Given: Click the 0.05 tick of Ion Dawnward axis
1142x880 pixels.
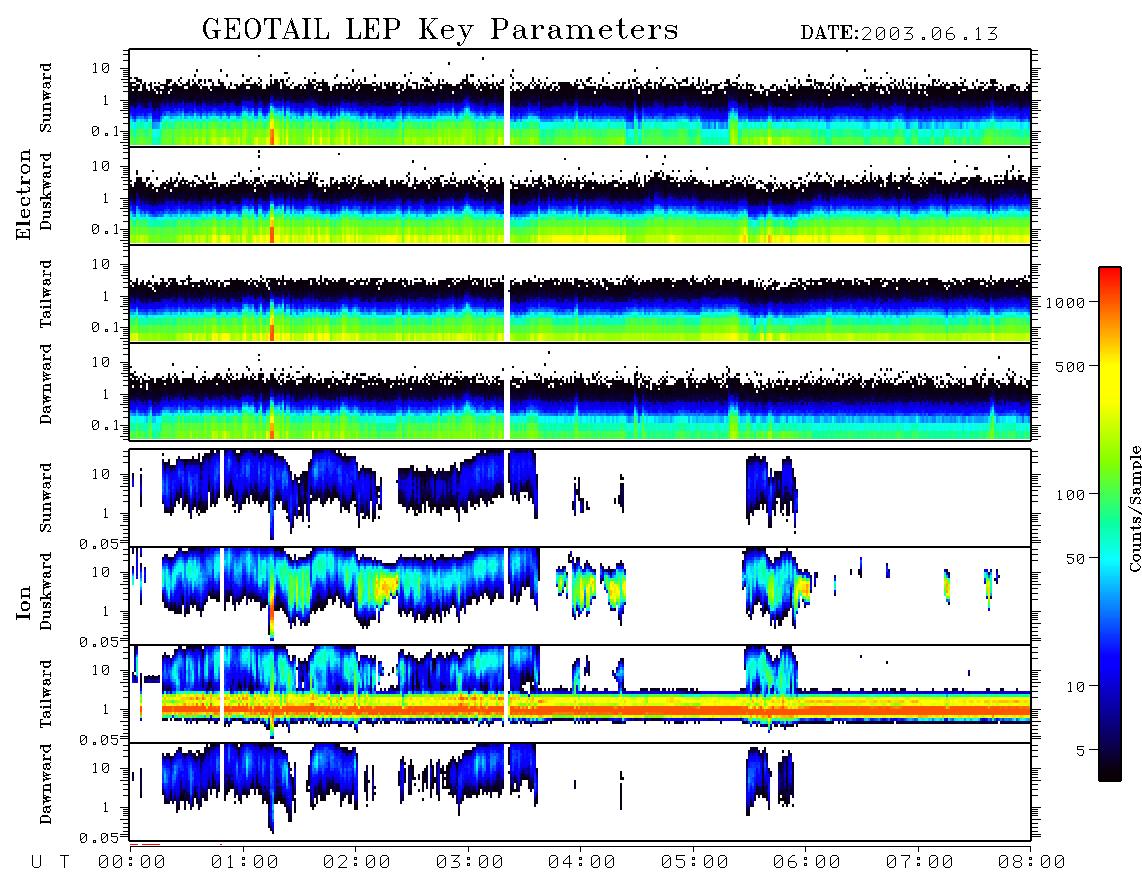Looking at the screenshot, I should point(100,838).
